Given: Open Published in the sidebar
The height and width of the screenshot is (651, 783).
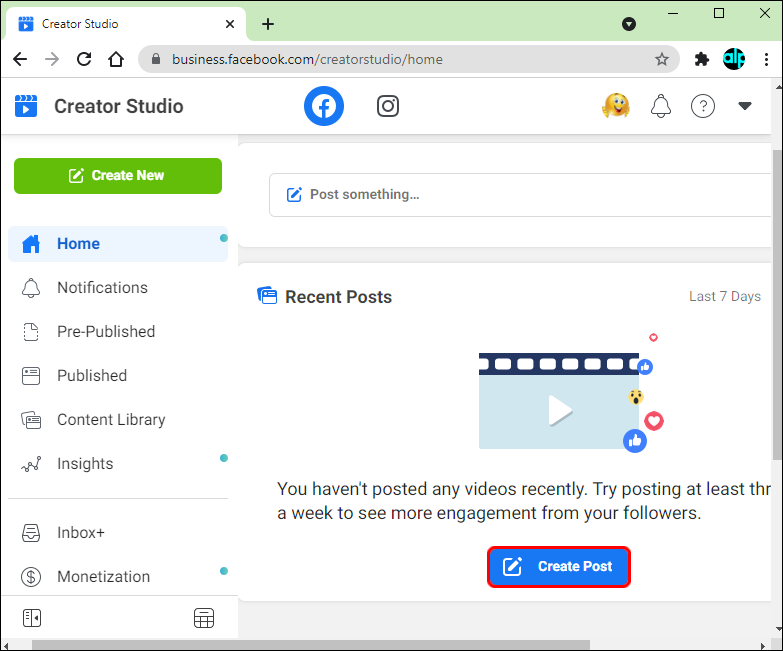Looking at the screenshot, I should (118, 375).
